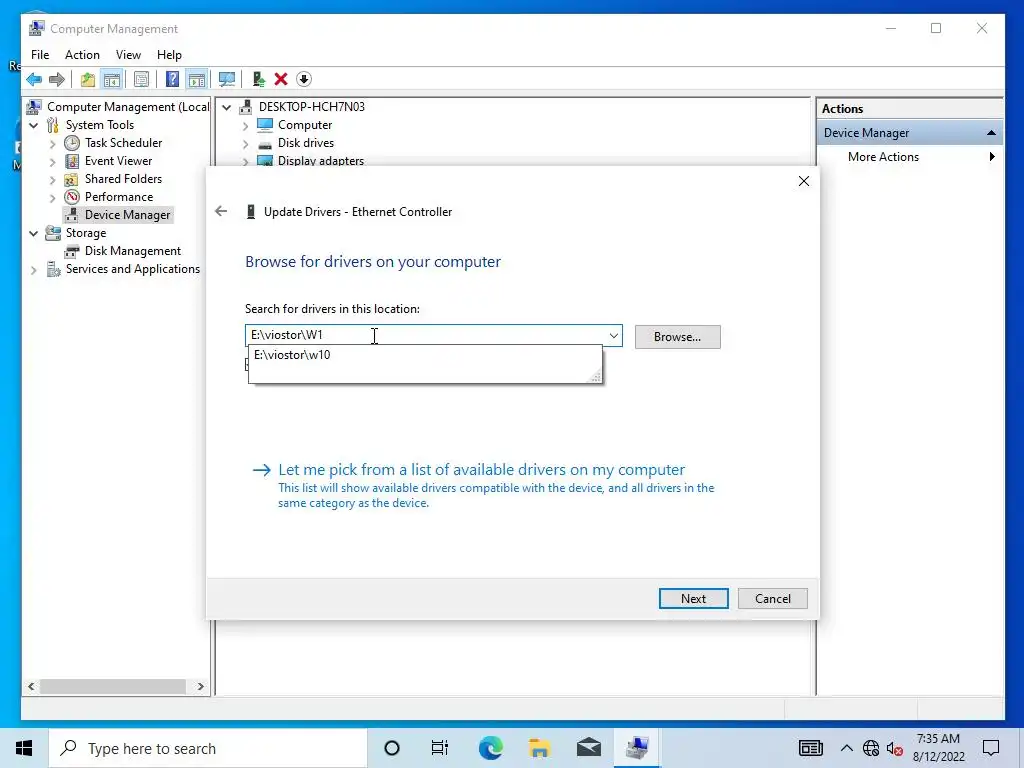Open More Actions submenu in Actions pane
Screen dimensions: 1024x768
(910, 157)
